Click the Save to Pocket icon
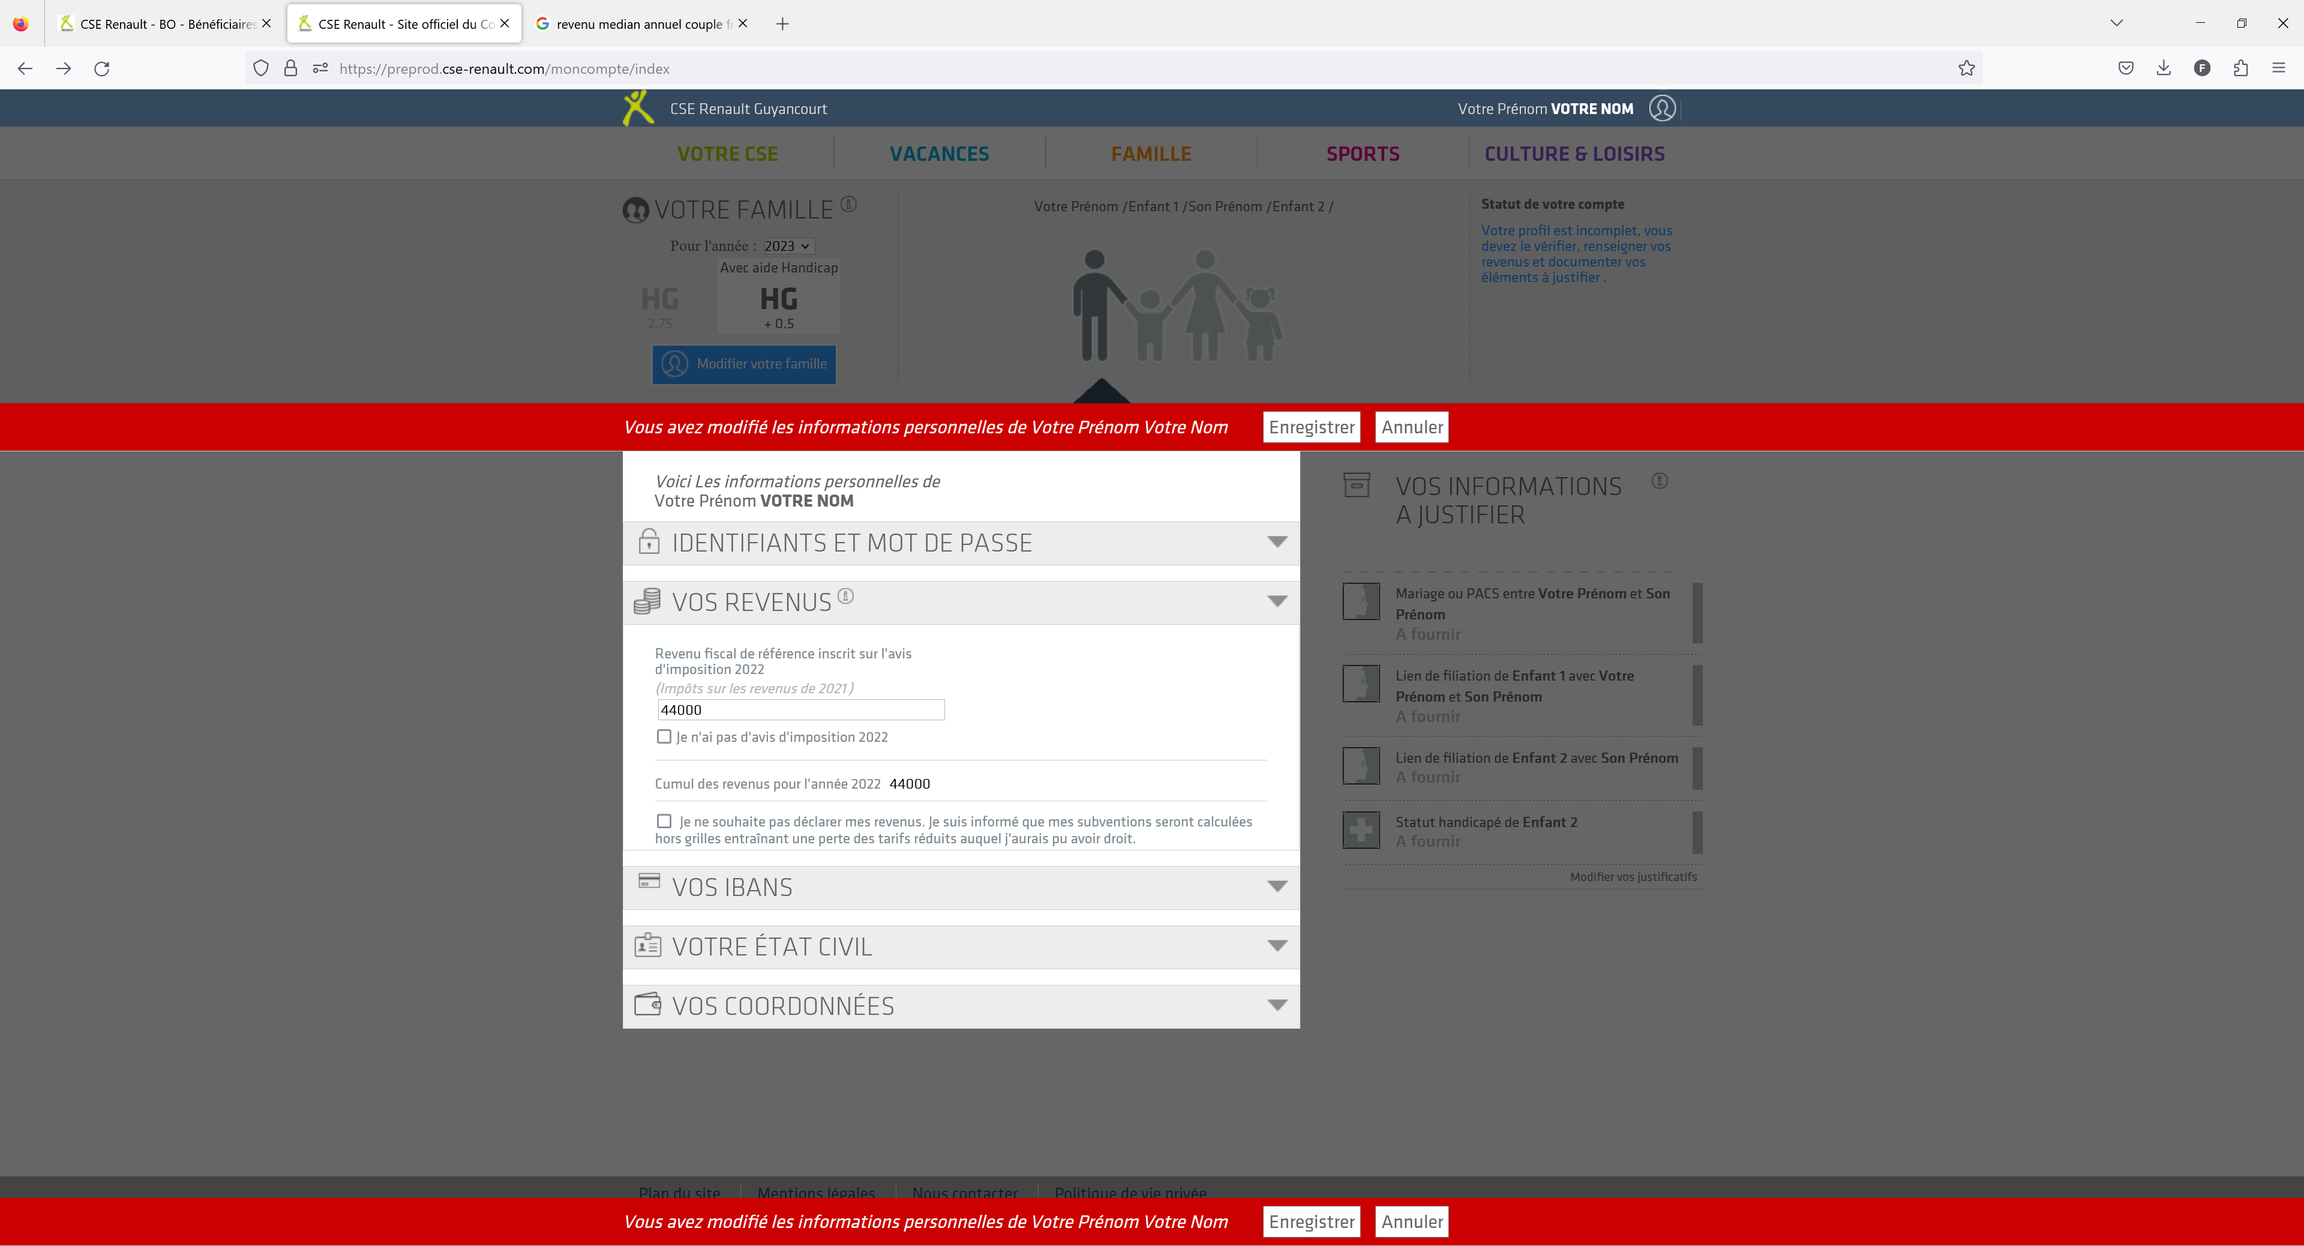This screenshot has height=1246, width=2304. [x=2126, y=68]
